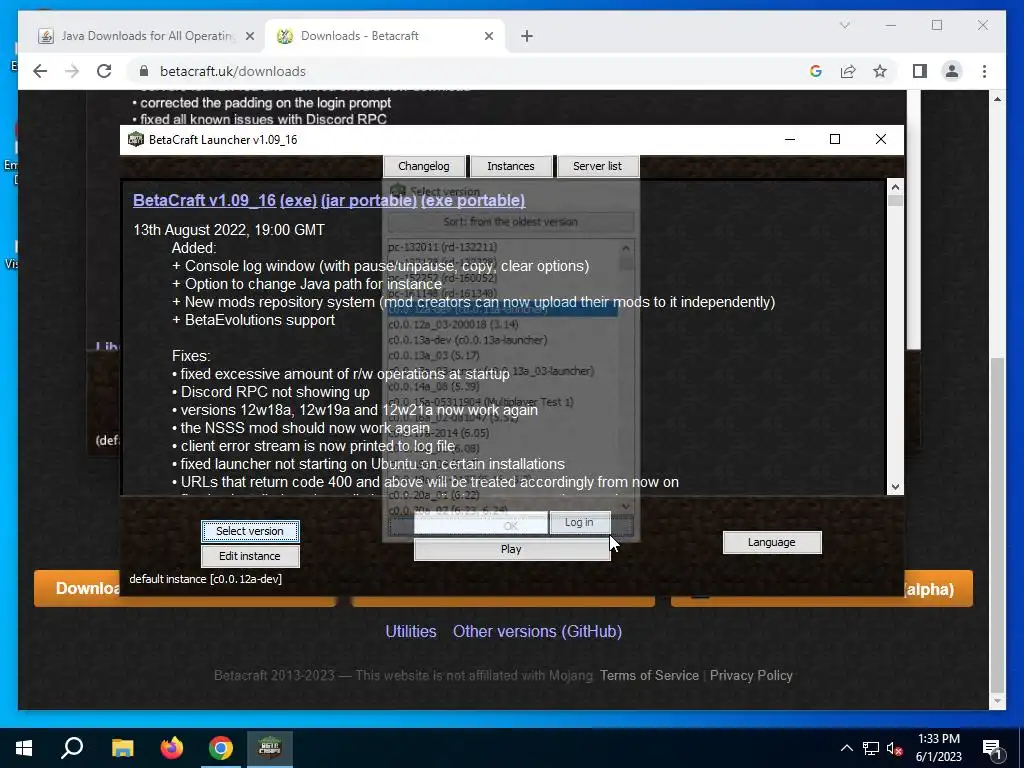Click the address bar URL

coord(232,71)
